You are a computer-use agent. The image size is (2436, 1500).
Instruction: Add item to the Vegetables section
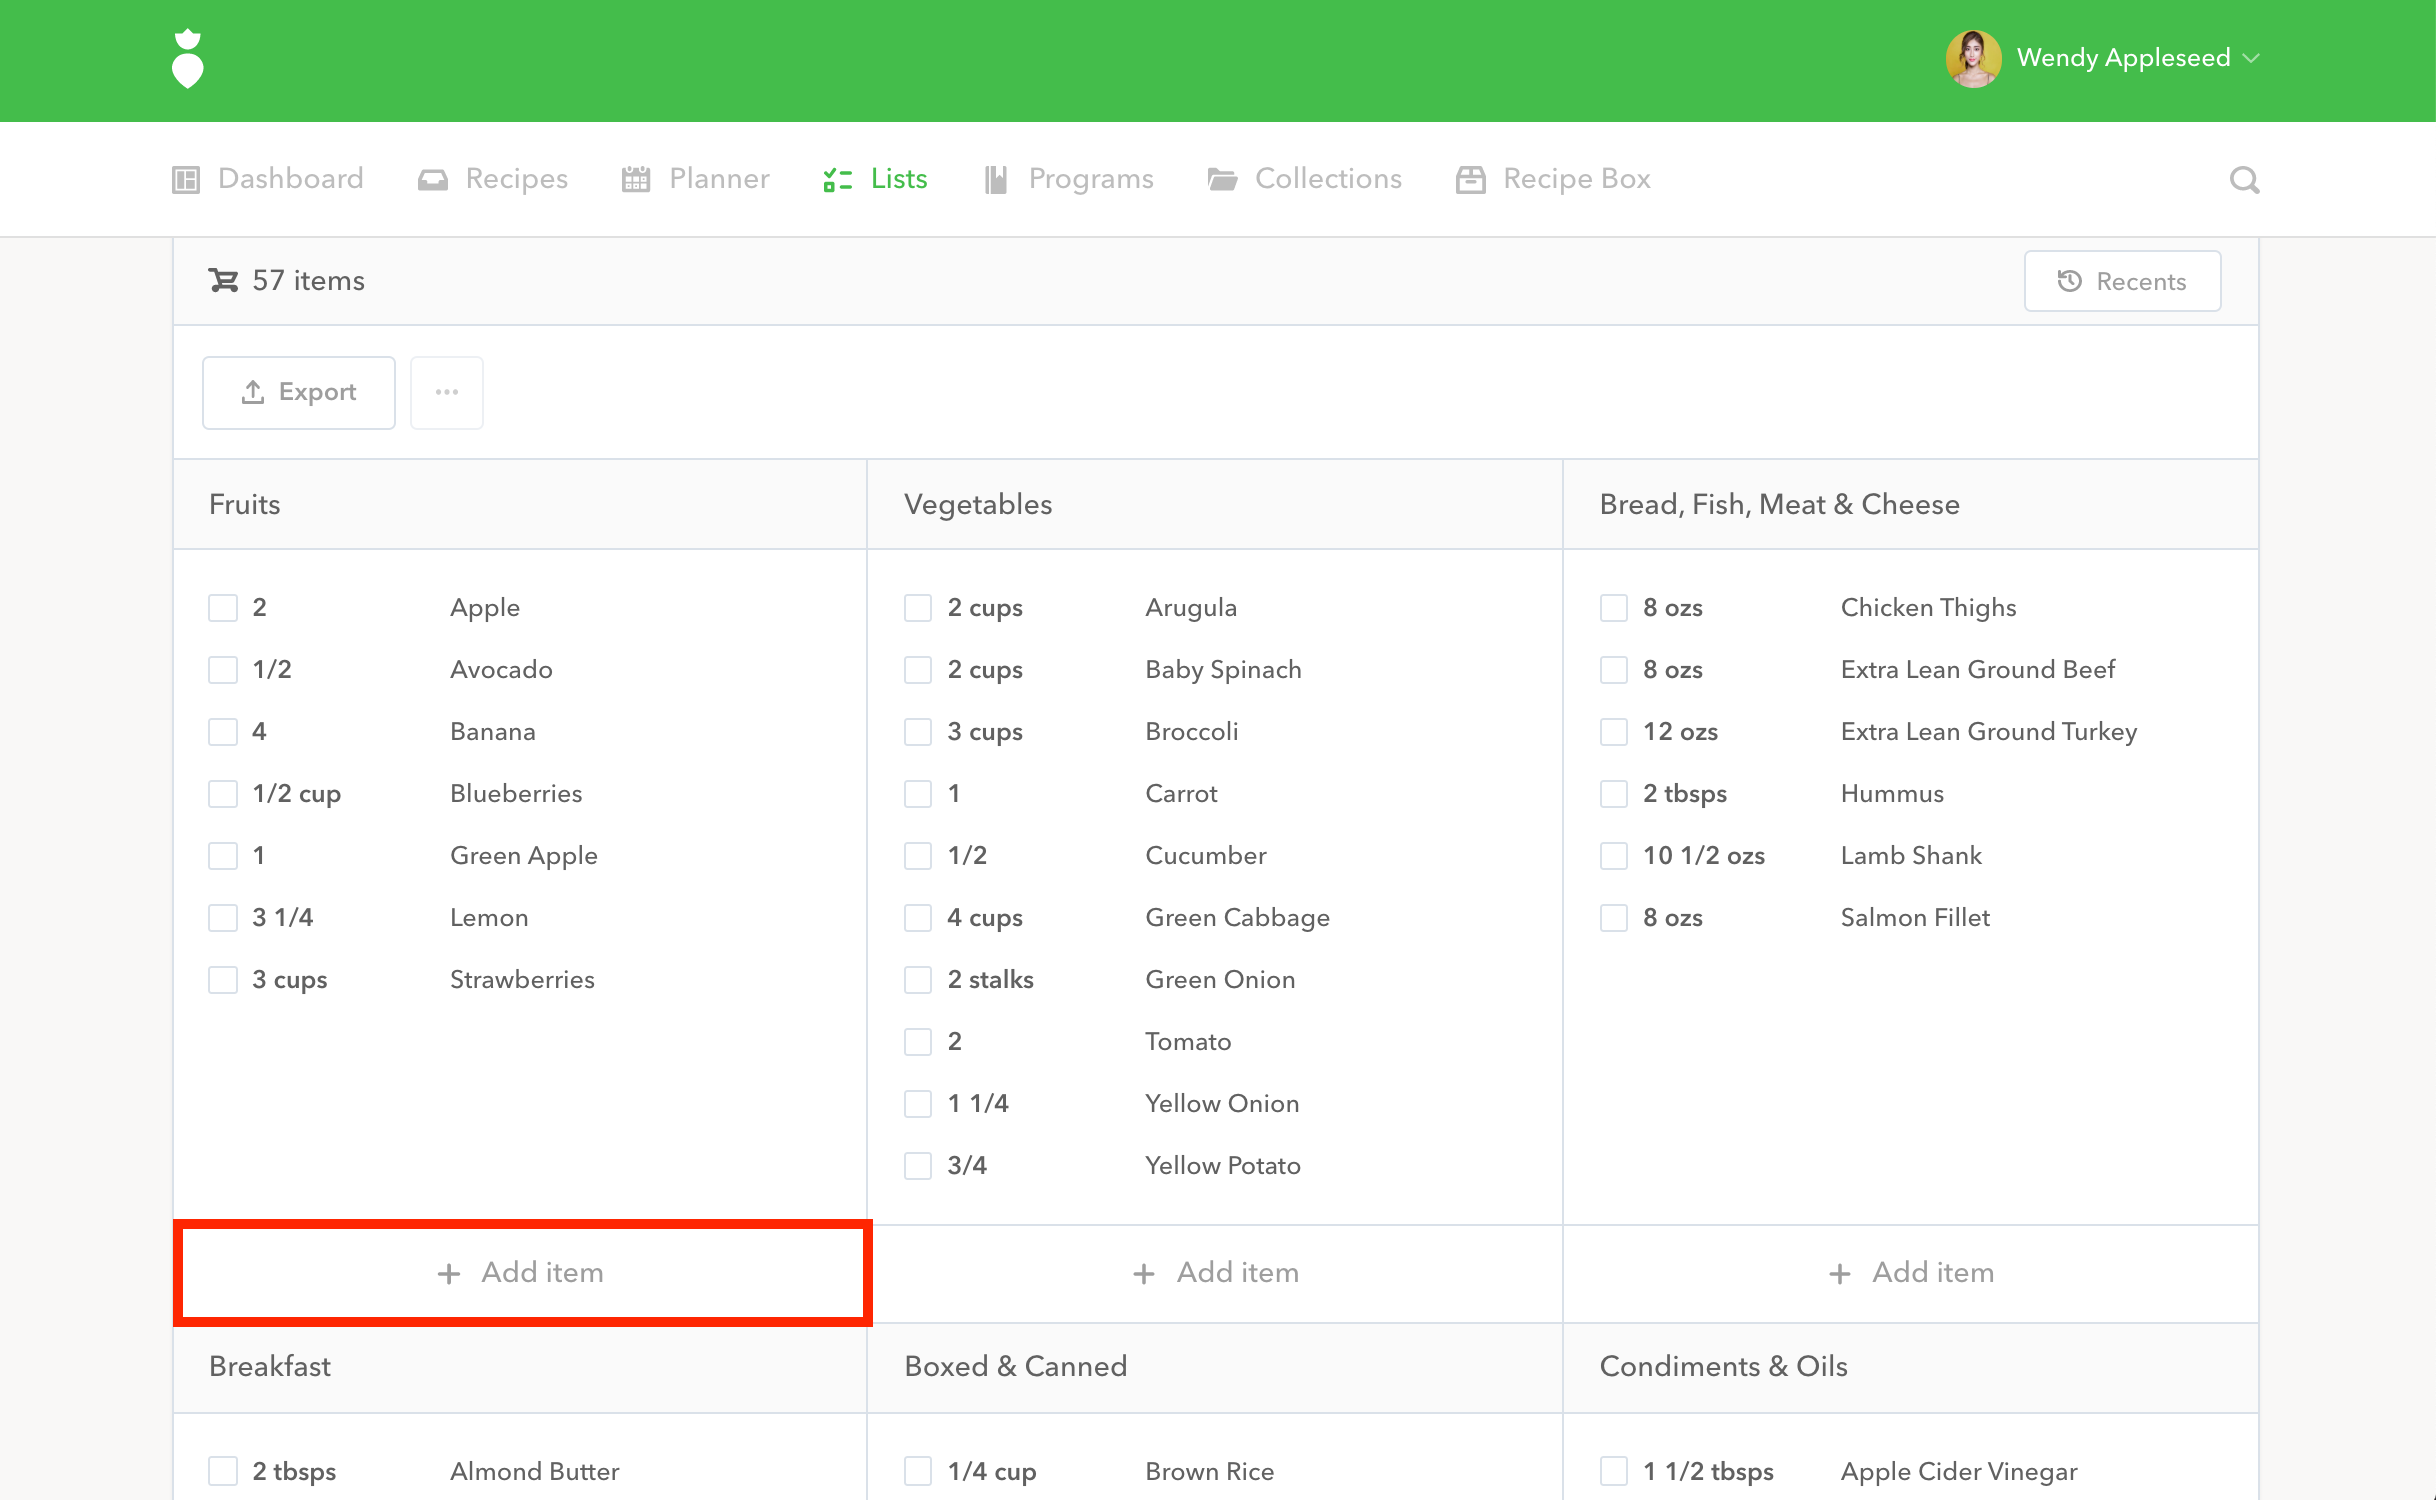point(1215,1273)
